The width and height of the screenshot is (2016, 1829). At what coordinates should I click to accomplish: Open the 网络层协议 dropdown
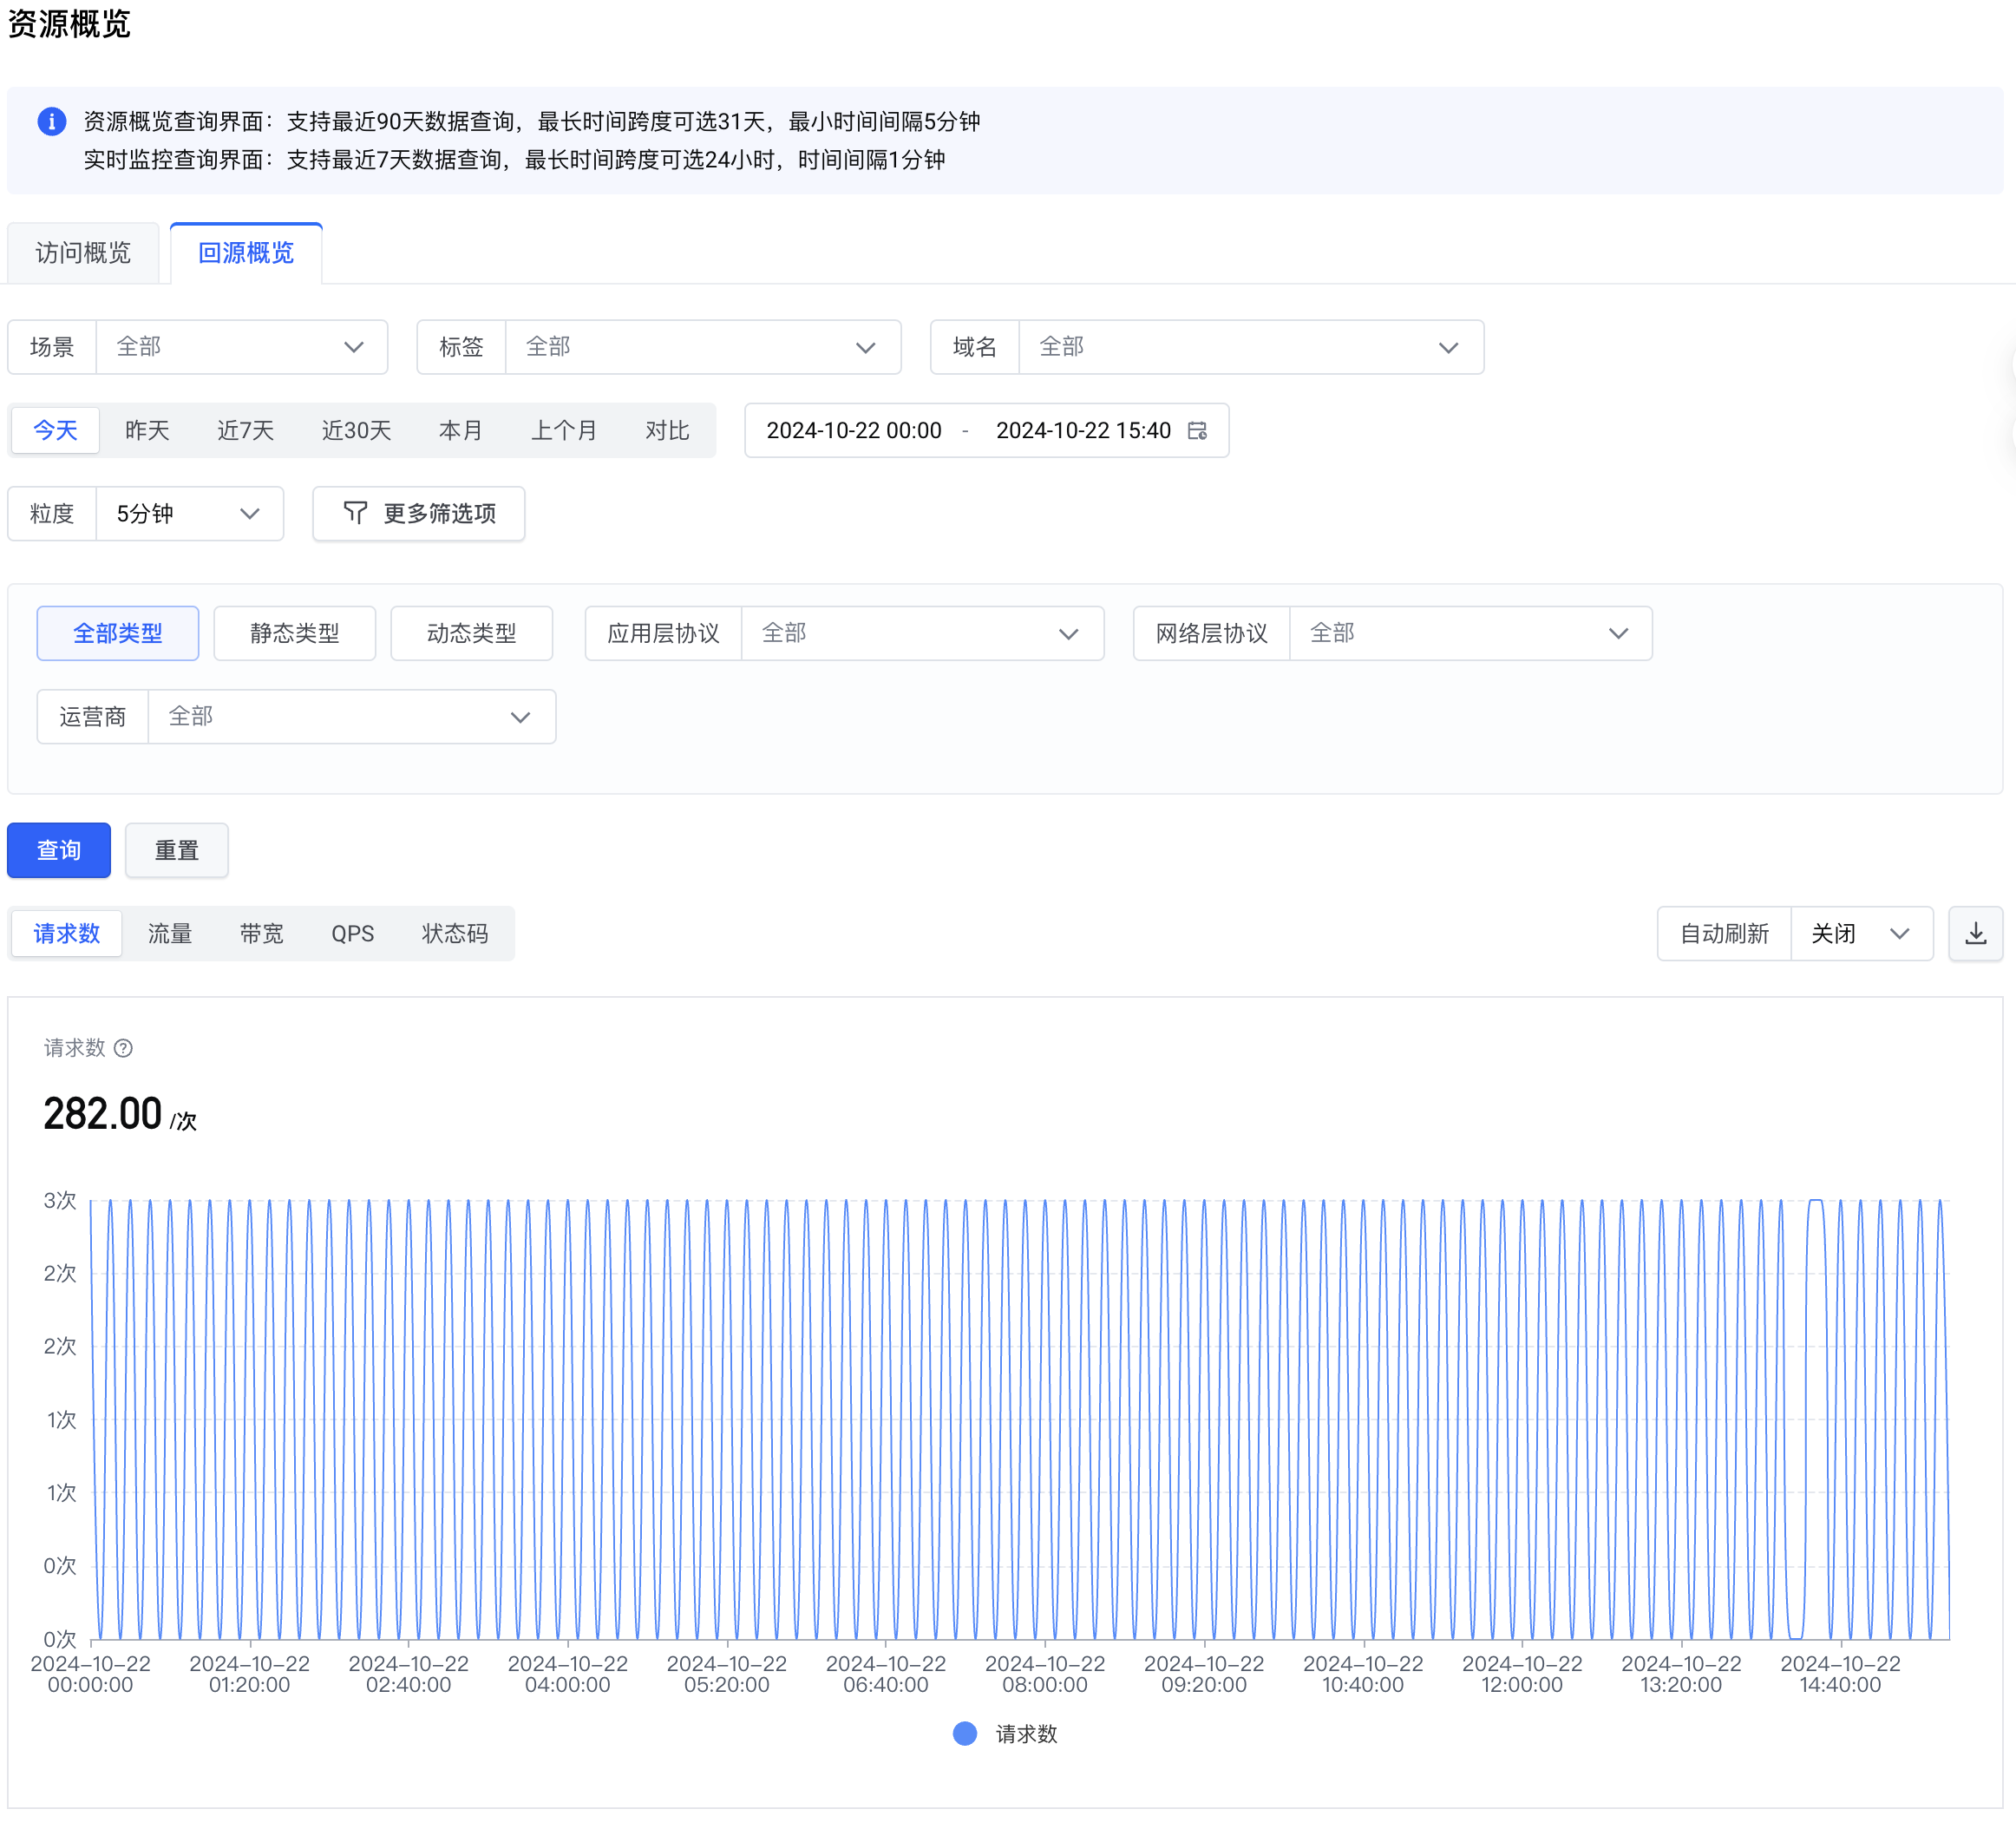(1393, 634)
